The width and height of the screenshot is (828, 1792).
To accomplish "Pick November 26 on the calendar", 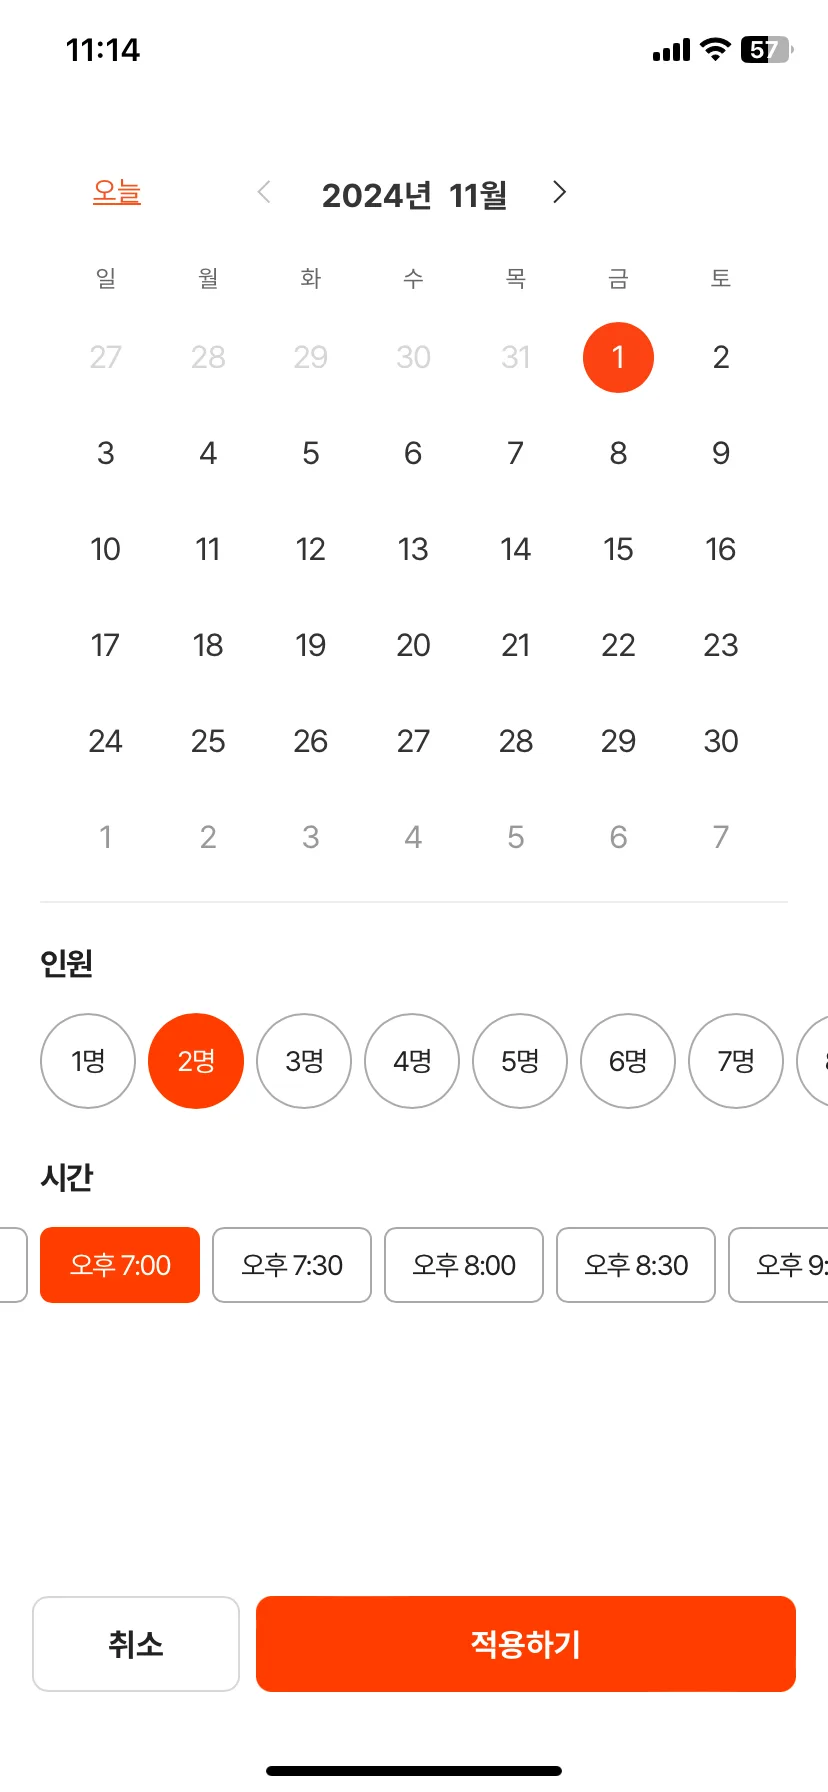I will (x=311, y=741).
